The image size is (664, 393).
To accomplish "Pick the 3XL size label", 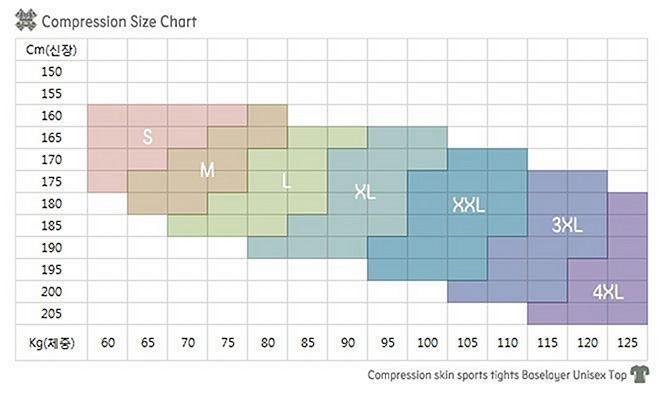I will 567,225.
